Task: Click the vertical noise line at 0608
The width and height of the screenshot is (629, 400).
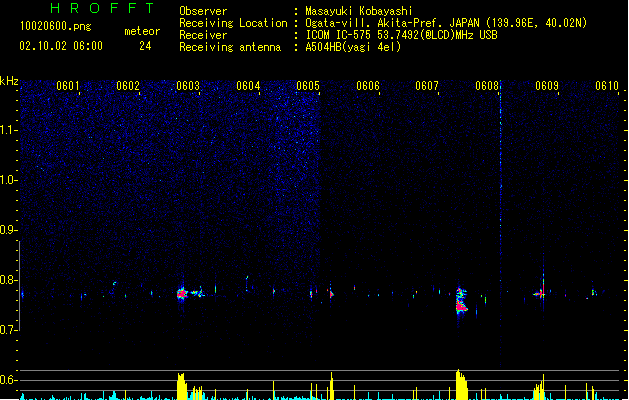Action: coord(501,224)
